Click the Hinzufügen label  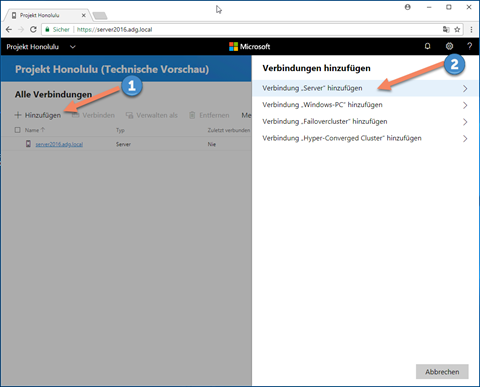tap(43, 115)
